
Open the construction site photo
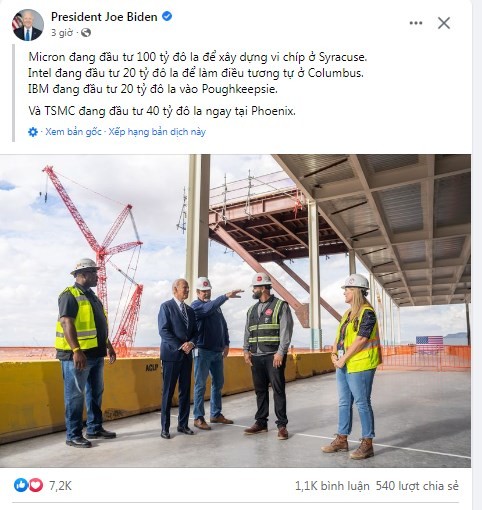(x=235, y=311)
